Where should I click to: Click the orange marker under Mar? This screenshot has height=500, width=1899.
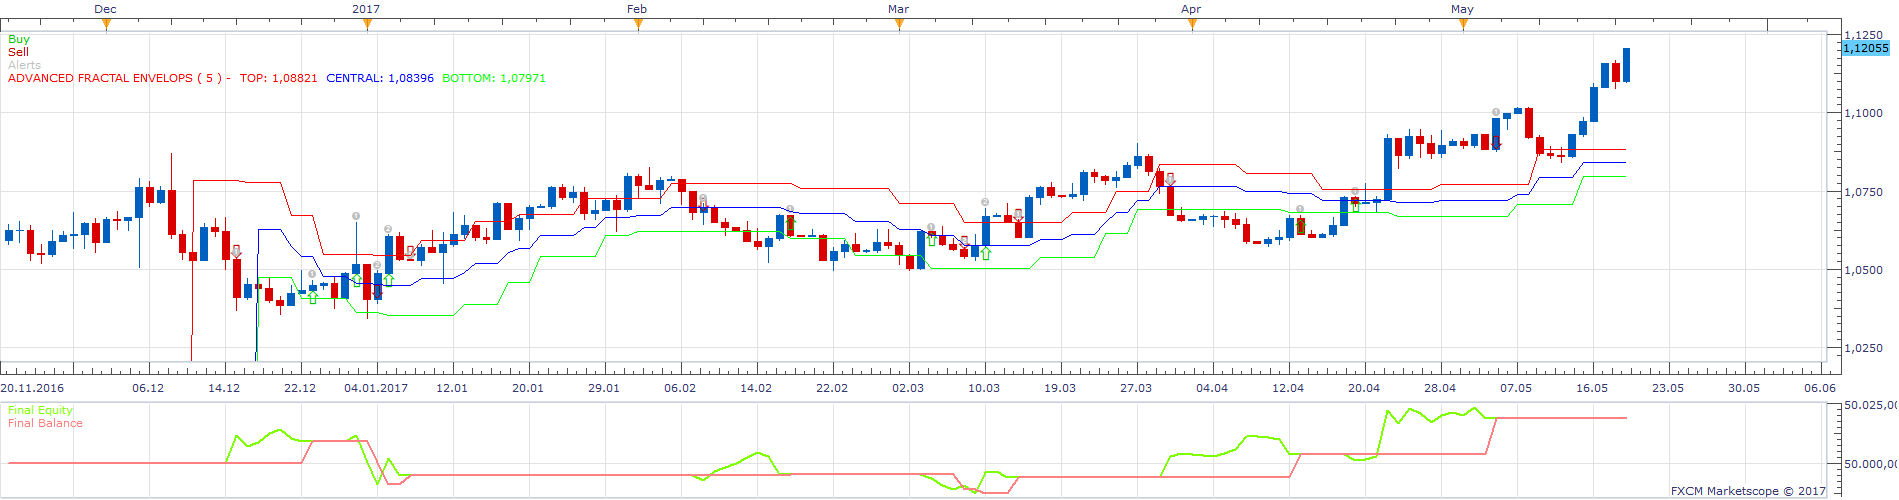coord(899,25)
